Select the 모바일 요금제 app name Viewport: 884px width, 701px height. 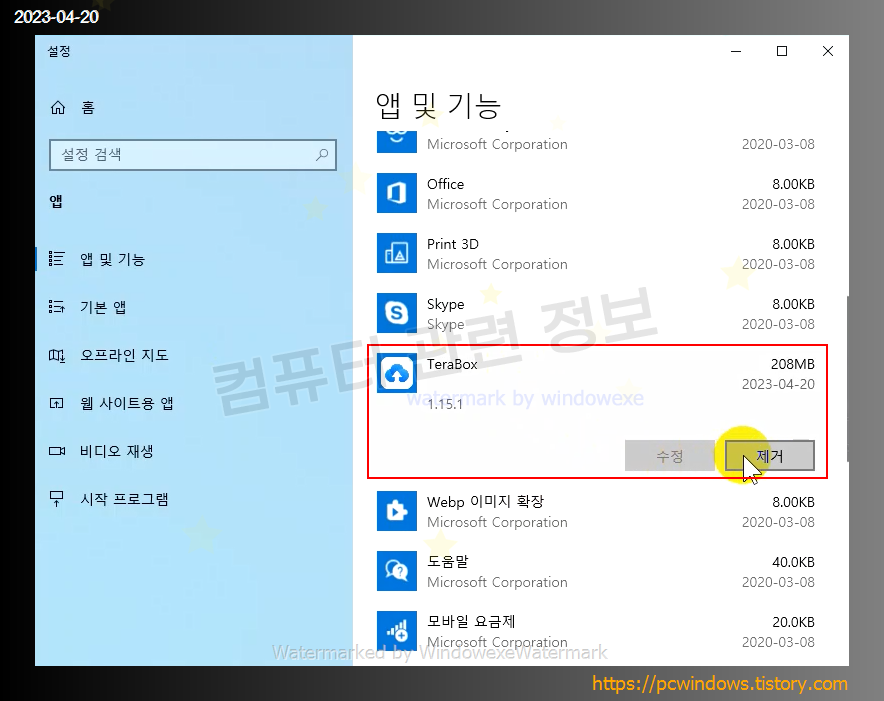coord(471,621)
